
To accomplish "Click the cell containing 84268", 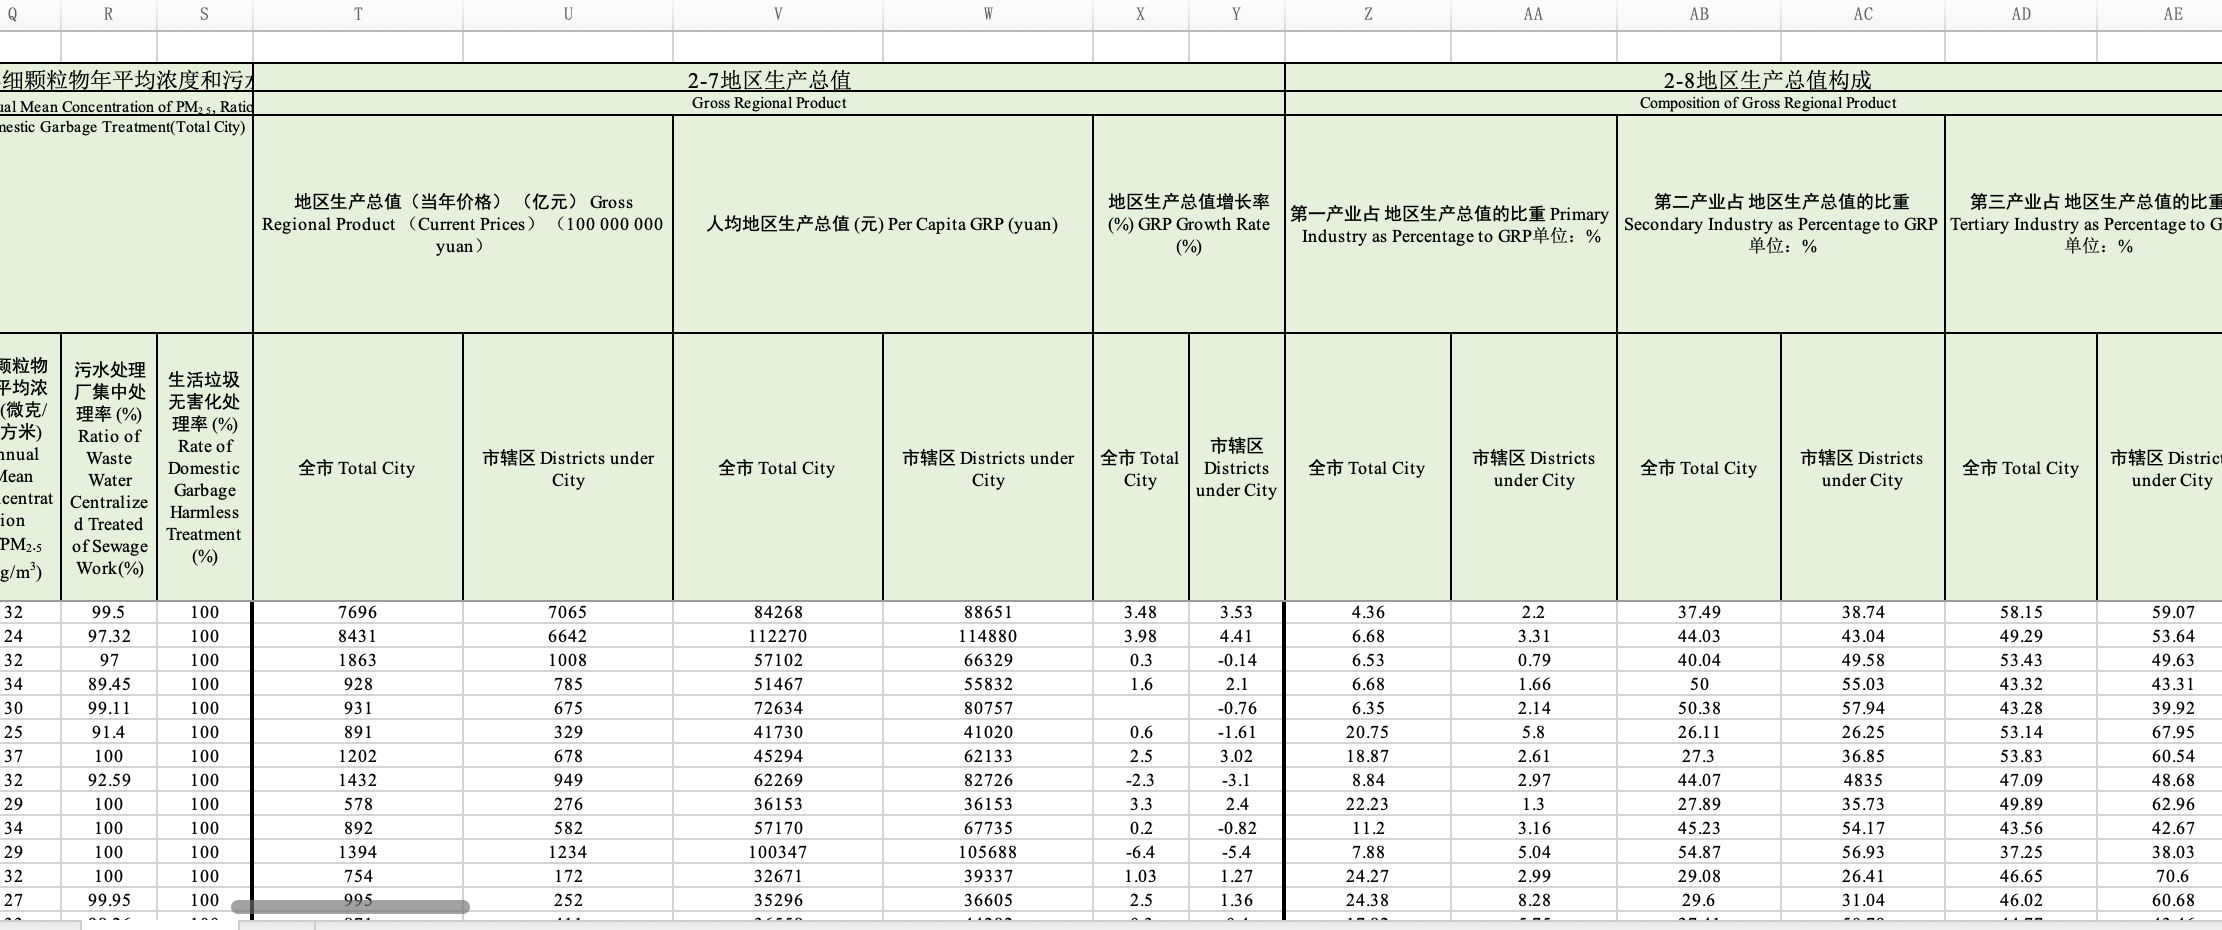I will [778, 612].
